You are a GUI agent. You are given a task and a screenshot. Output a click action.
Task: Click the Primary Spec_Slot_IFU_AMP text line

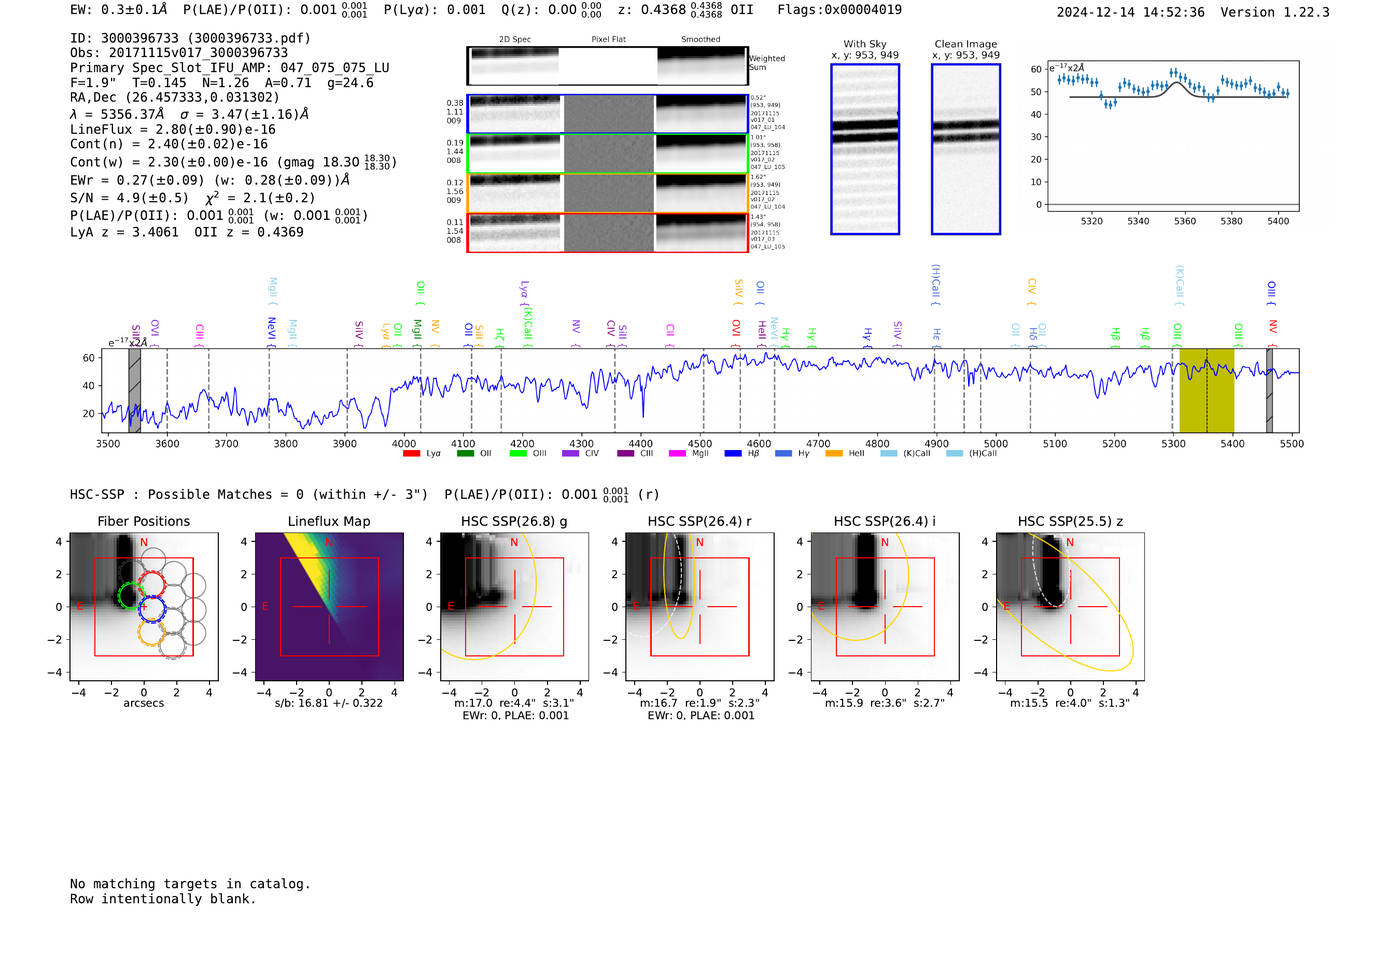pos(230,68)
